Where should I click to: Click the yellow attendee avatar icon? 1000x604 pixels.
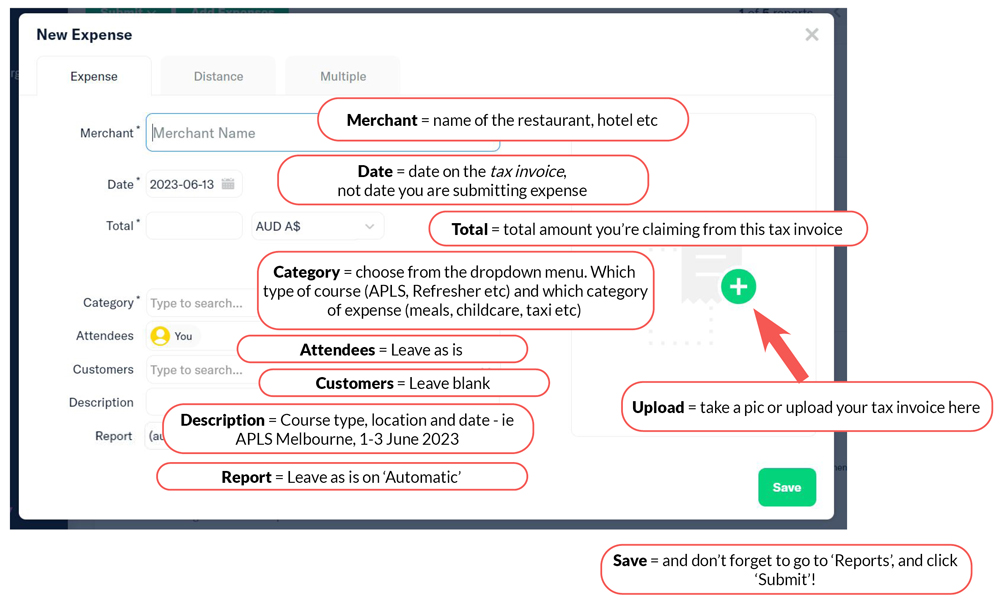click(x=160, y=336)
